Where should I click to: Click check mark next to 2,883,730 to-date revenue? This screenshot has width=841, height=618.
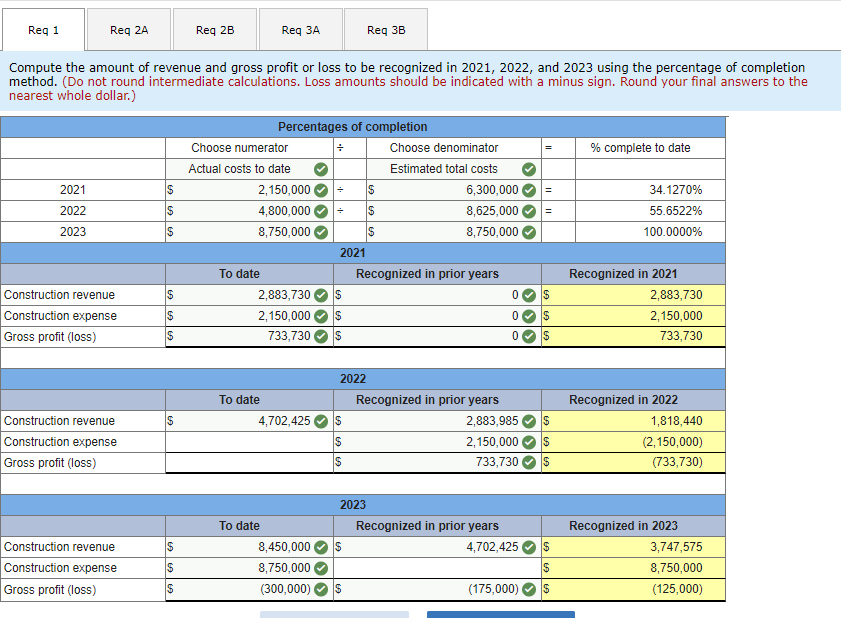(x=321, y=296)
